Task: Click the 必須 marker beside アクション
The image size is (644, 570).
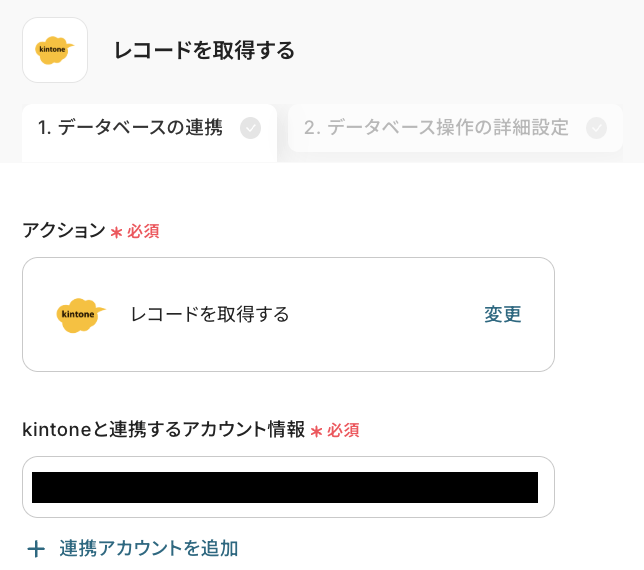Action: [143, 232]
